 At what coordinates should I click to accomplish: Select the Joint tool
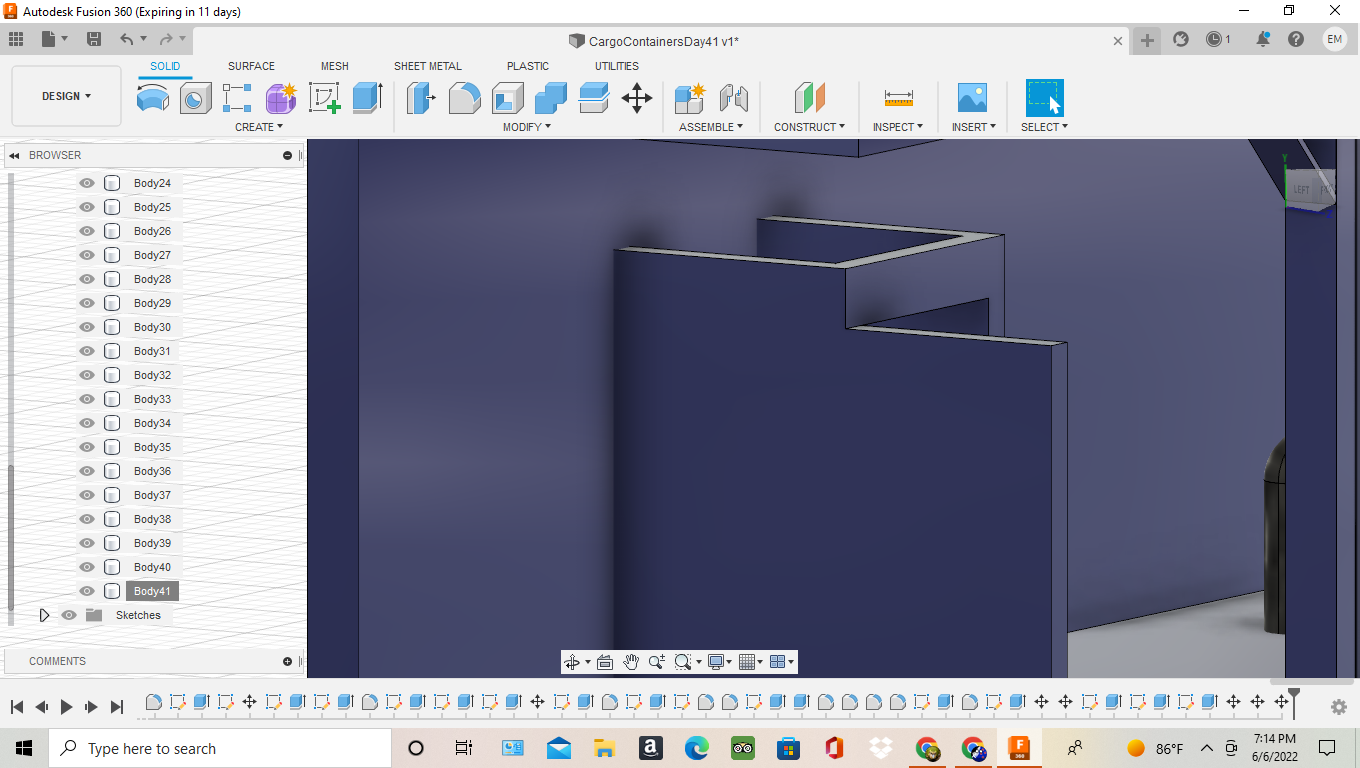point(734,98)
